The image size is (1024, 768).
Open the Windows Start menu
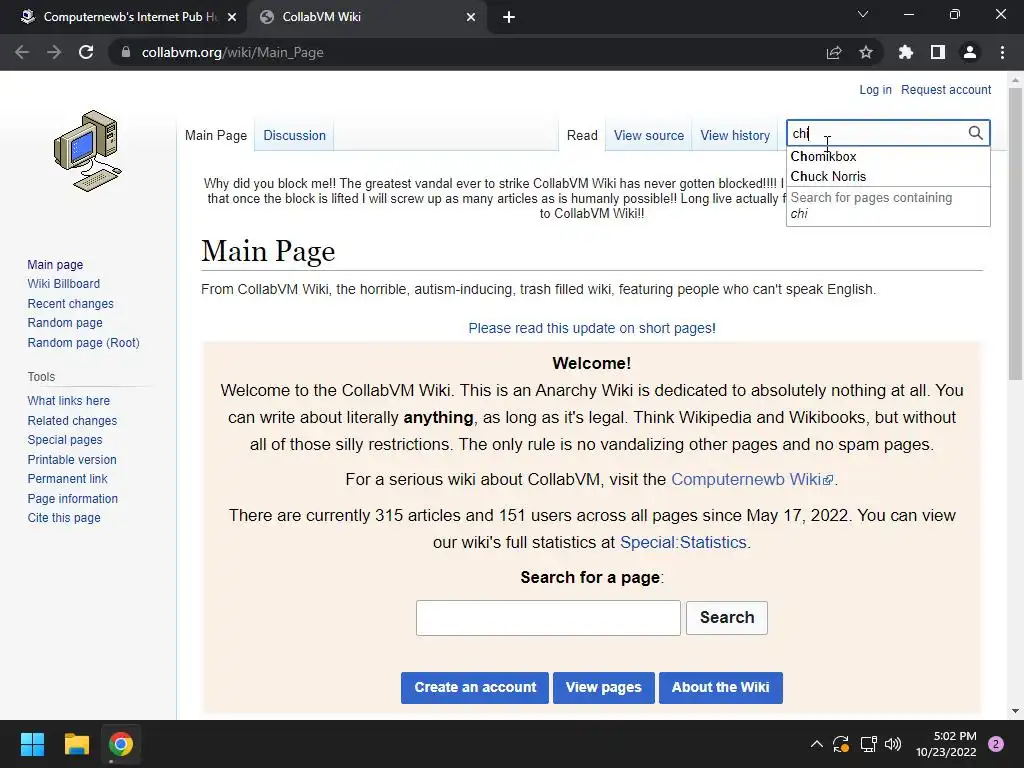(x=32, y=744)
